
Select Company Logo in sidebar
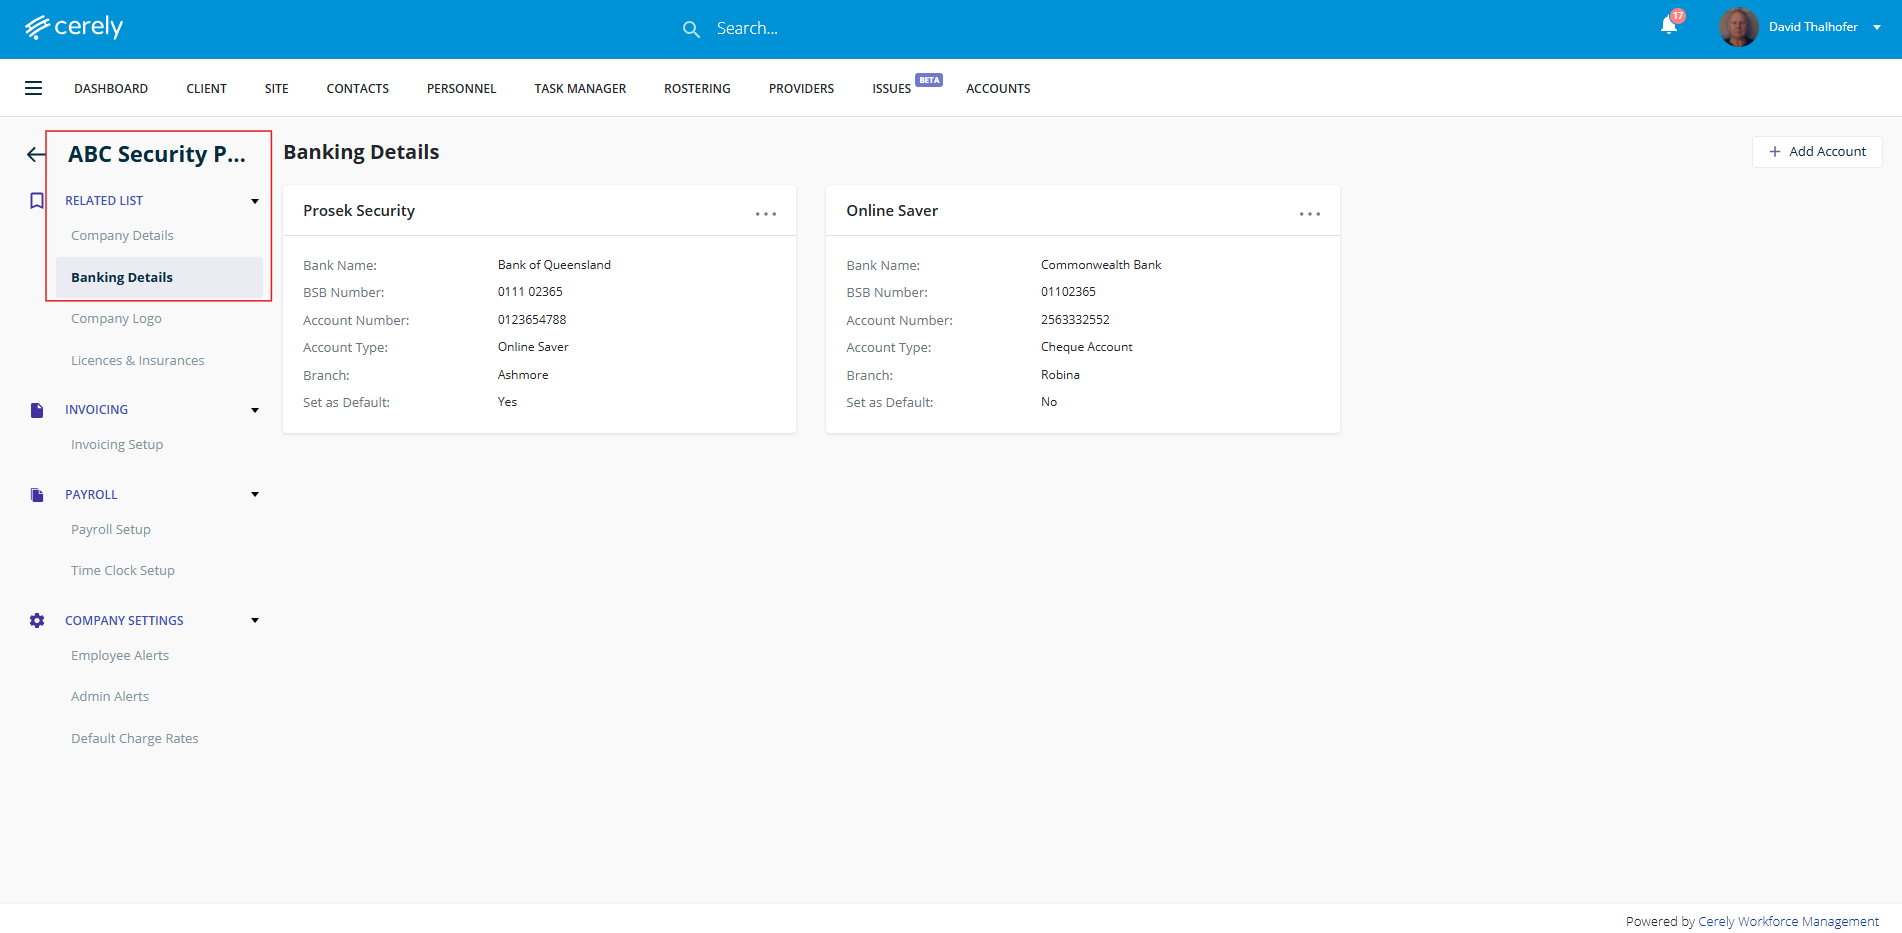click(116, 319)
